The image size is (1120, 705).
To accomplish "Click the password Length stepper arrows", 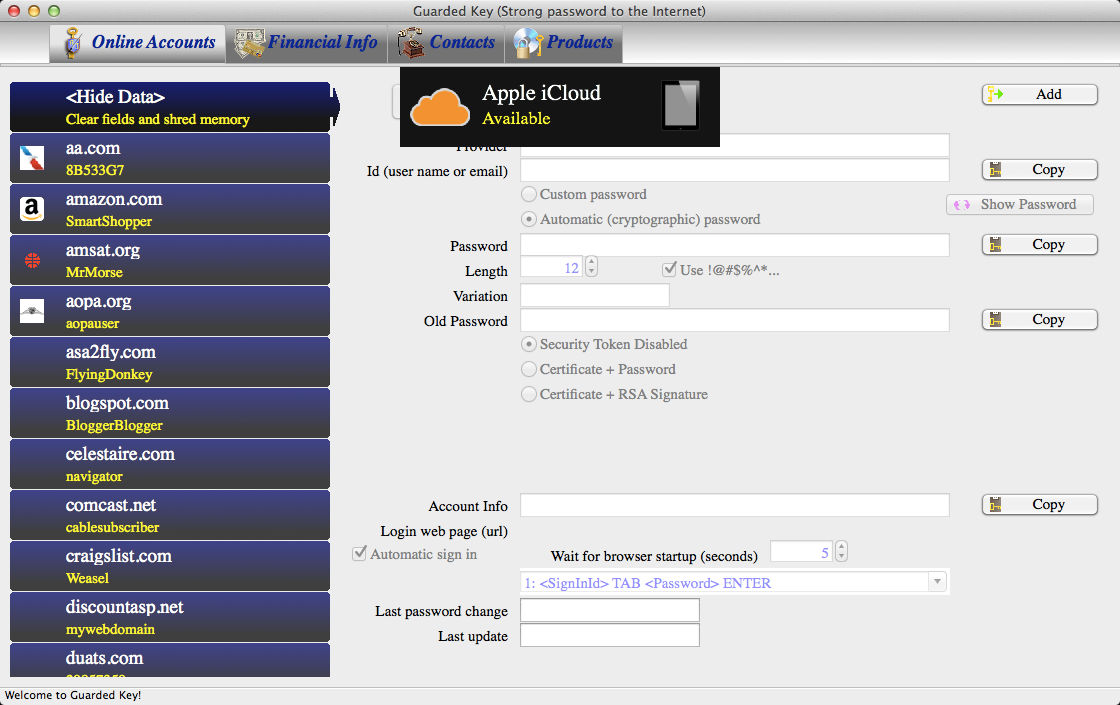I will (x=591, y=267).
